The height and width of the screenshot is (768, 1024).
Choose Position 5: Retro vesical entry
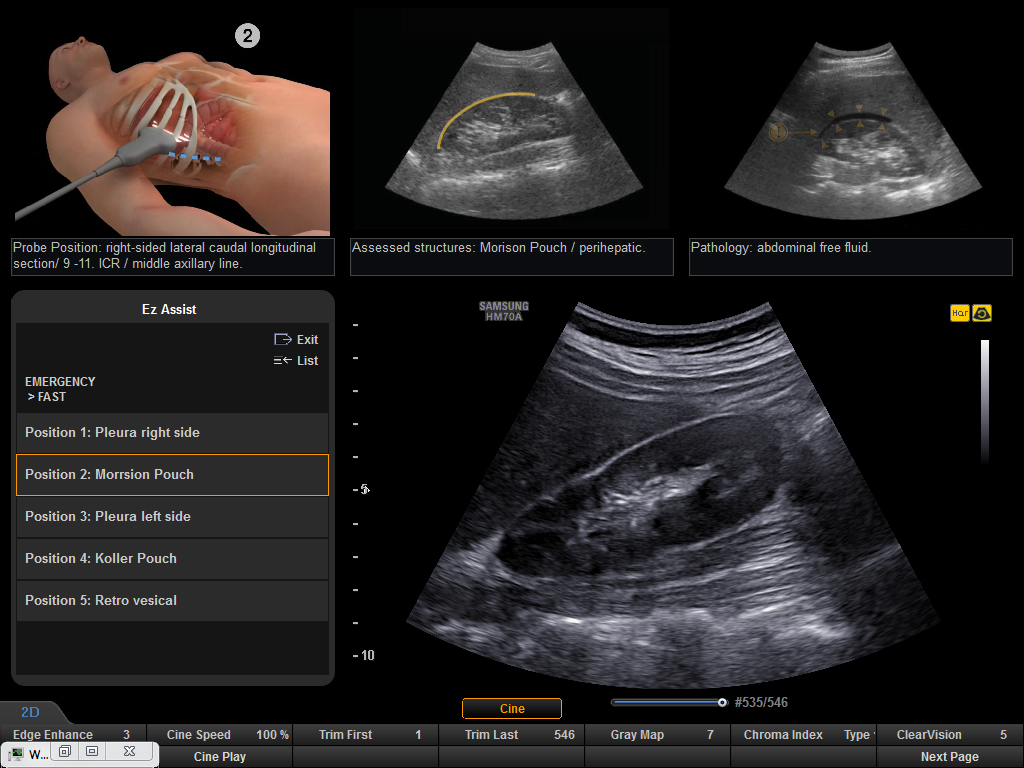(172, 601)
